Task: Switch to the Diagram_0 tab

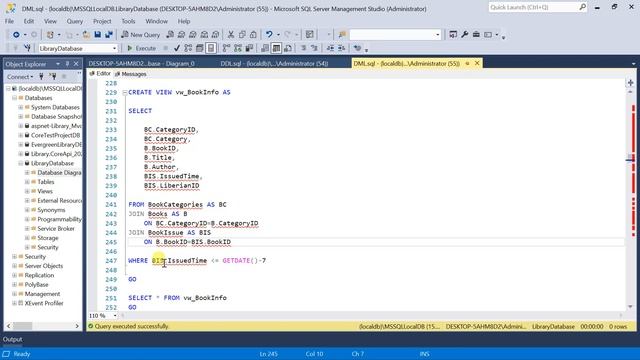Action: (141, 63)
